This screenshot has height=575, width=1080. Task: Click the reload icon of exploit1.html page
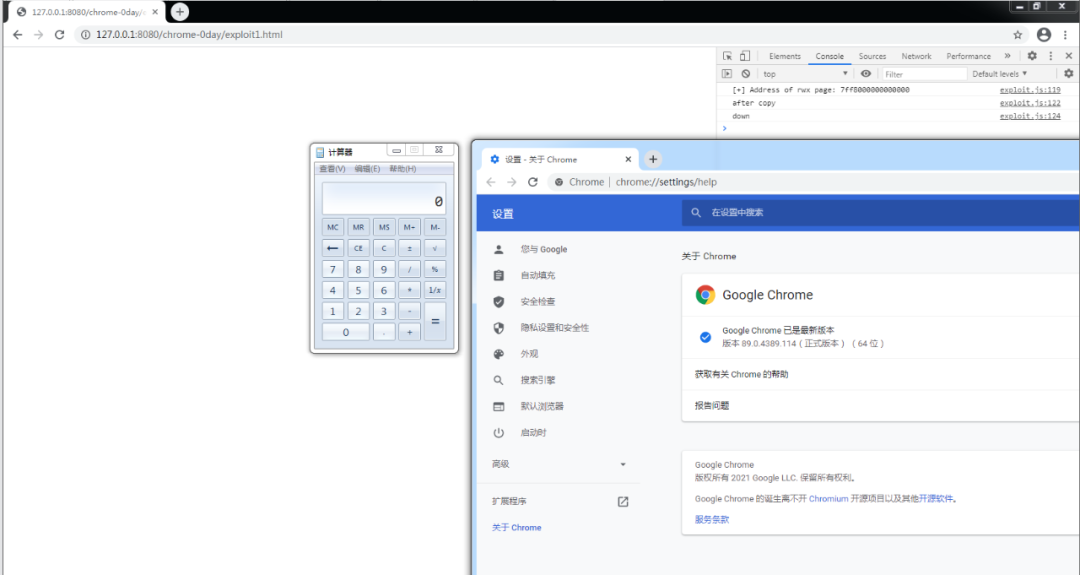[x=59, y=34]
